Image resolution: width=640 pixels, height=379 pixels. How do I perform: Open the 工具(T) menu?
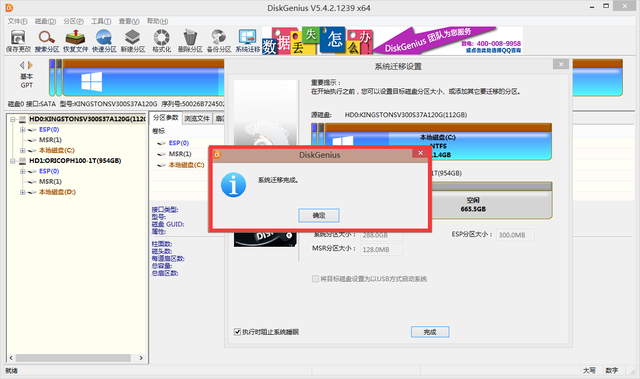(x=101, y=21)
